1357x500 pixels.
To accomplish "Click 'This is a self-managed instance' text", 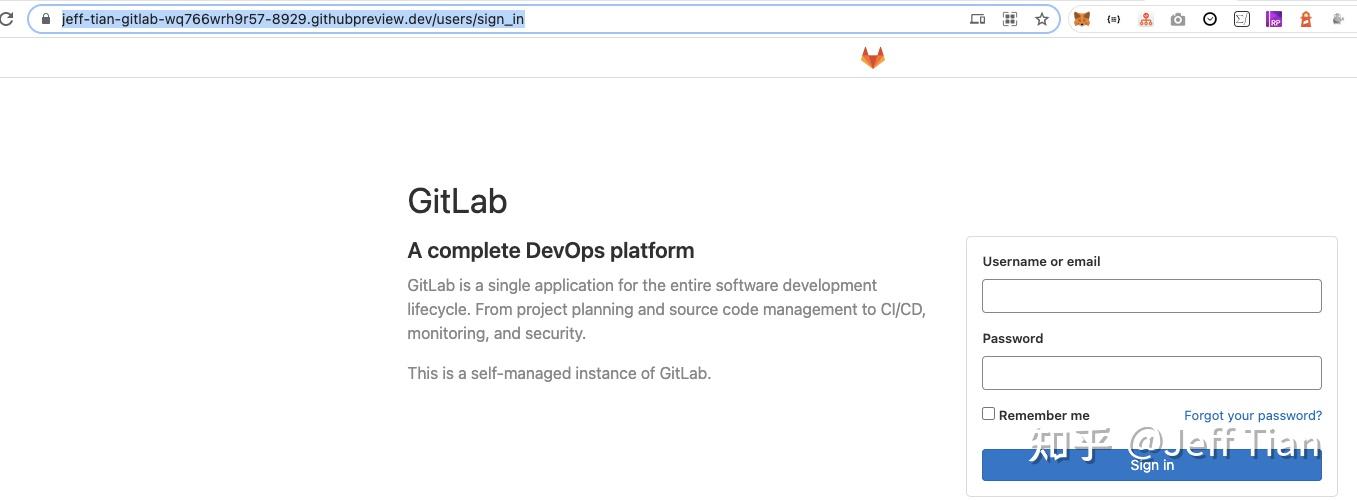I will click(x=559, y=373).
